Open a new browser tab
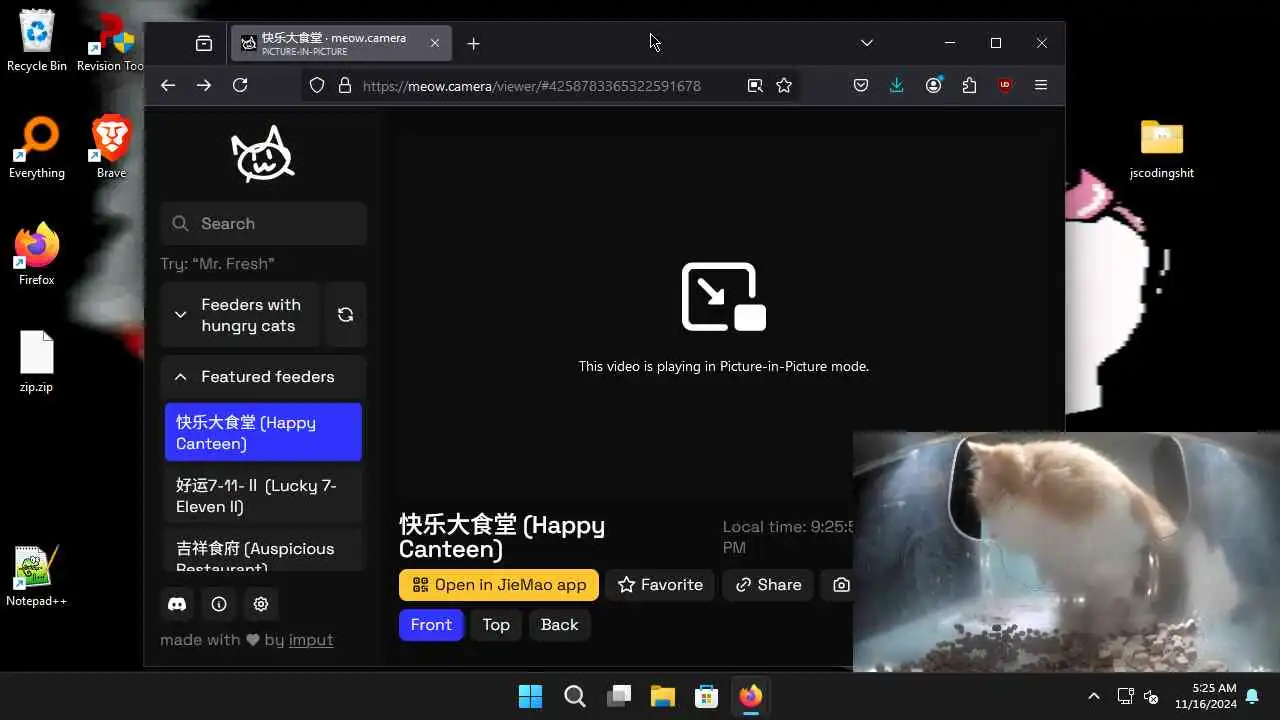The width and height of the screenshot is (1280, 720). (x=474, y=44)
